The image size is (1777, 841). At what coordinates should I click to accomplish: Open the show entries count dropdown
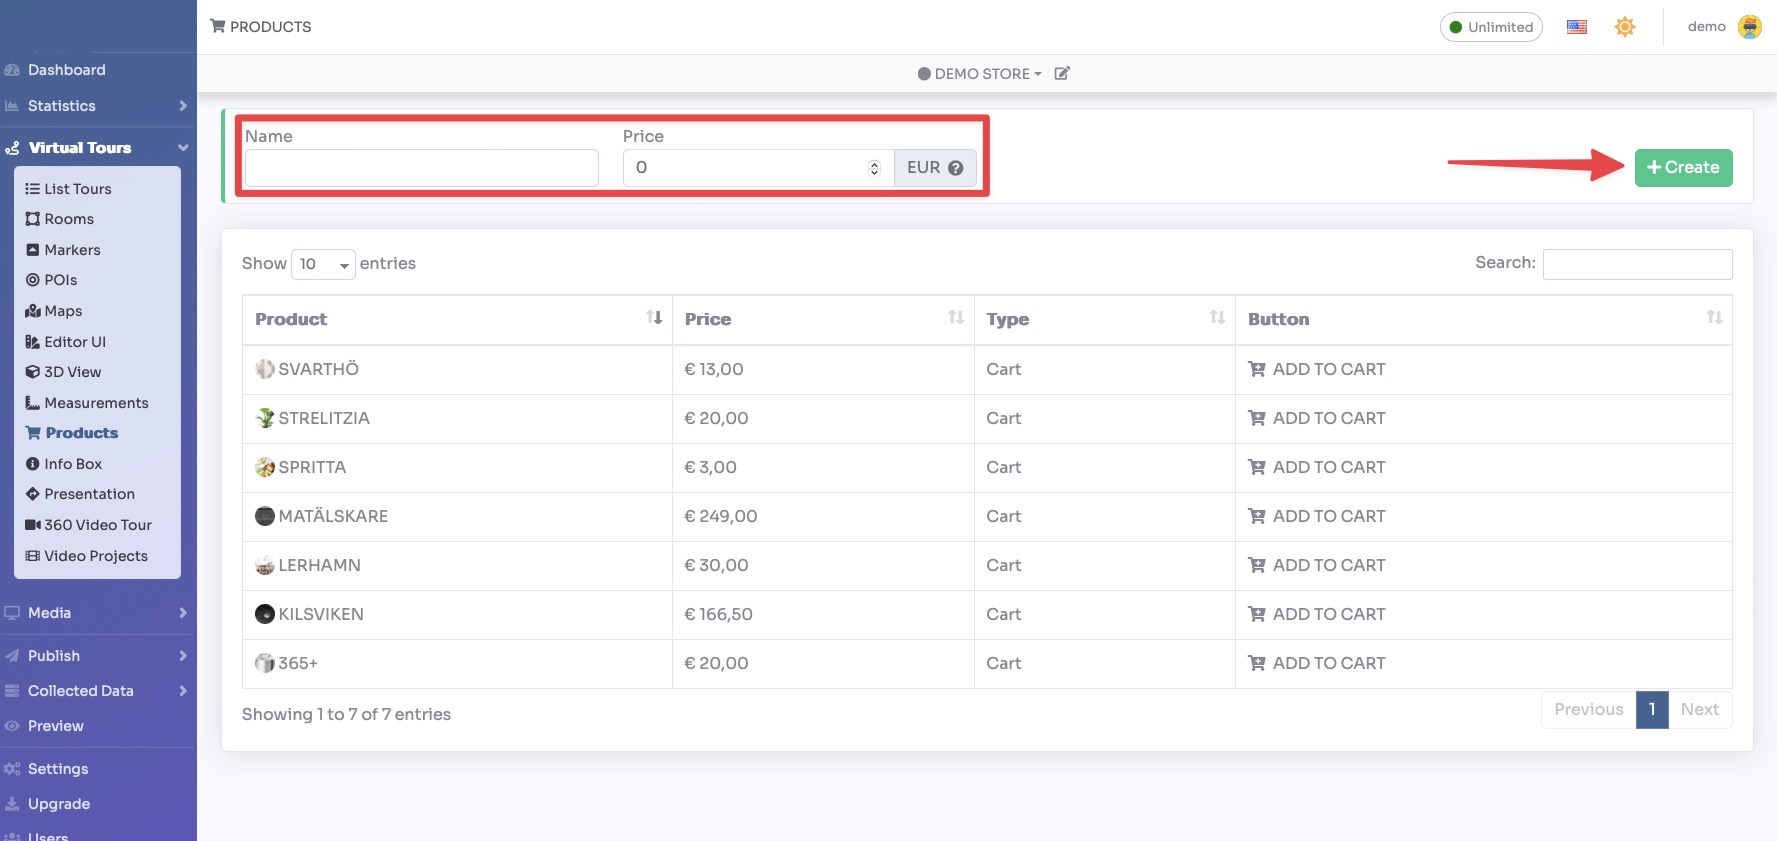pos(323,264)
